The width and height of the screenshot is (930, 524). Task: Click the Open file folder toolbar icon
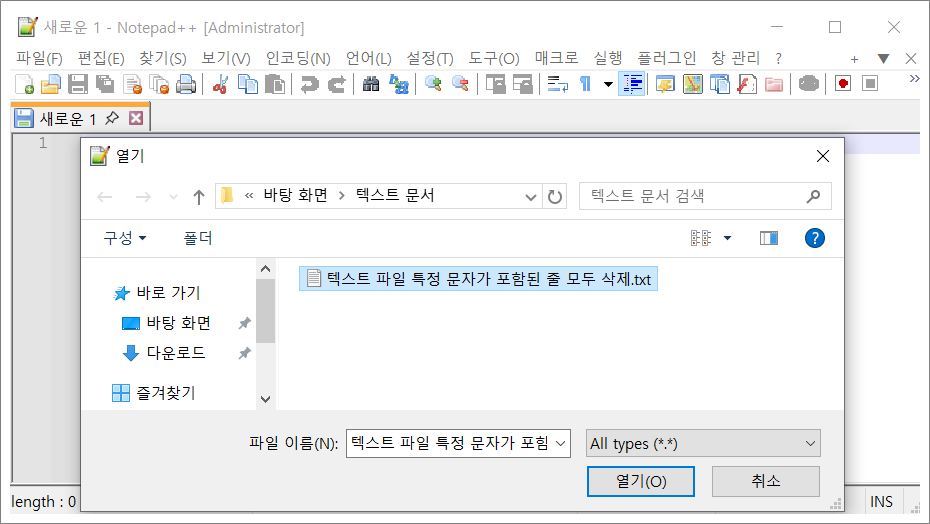[x=51, y=84]
